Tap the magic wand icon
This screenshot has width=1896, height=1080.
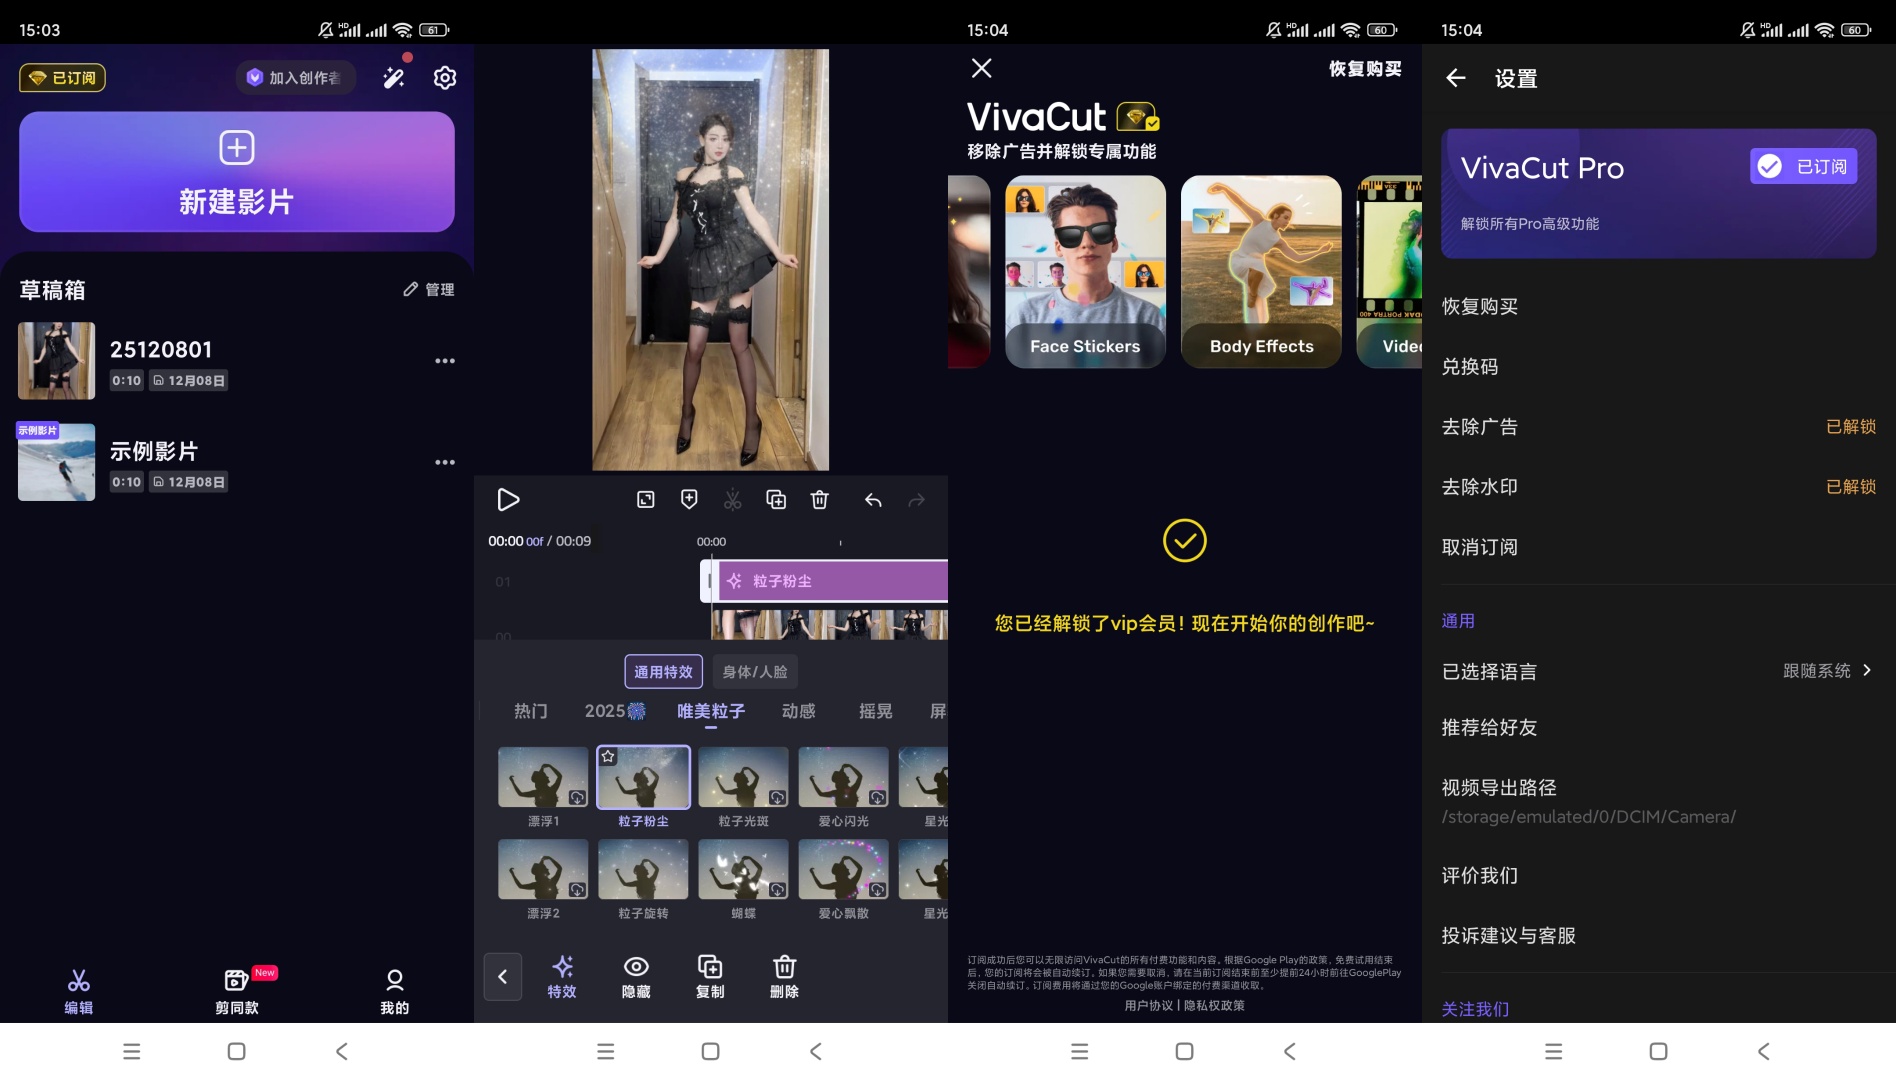(394, 78)
